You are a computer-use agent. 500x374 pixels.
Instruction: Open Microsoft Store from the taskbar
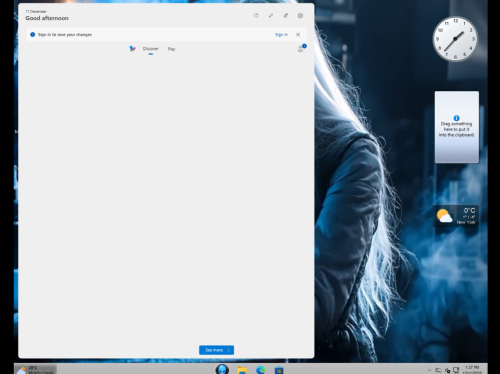tap(279, 370)
